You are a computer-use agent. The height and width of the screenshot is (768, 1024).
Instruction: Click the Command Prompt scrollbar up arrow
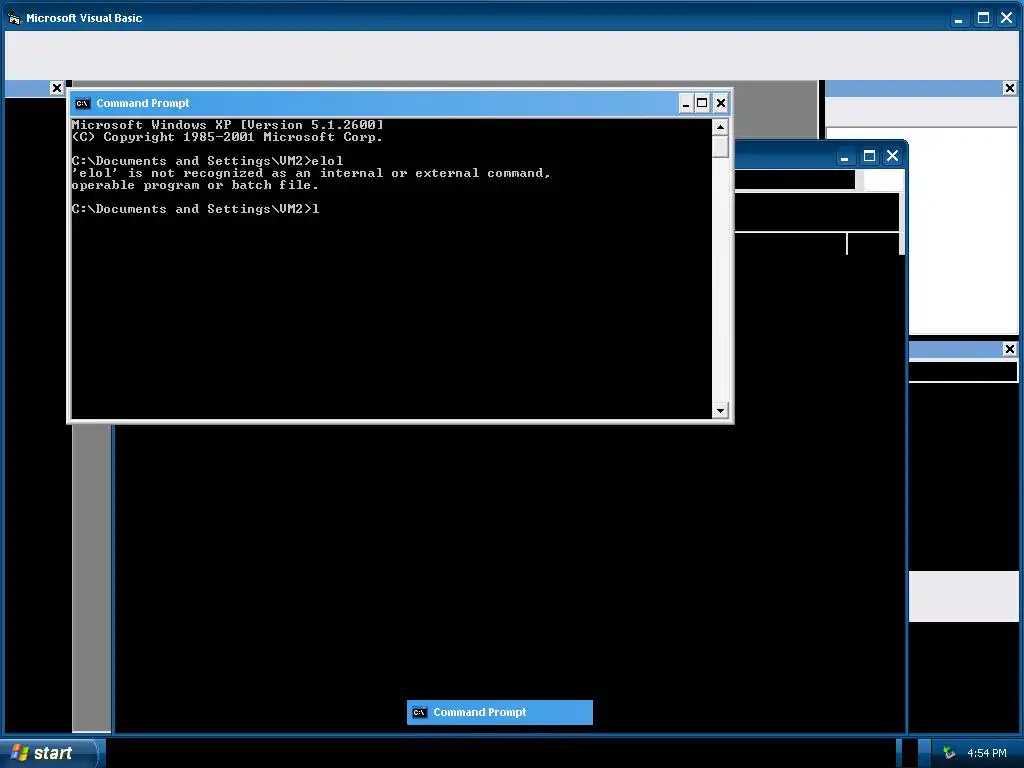(x=720, y=127)
